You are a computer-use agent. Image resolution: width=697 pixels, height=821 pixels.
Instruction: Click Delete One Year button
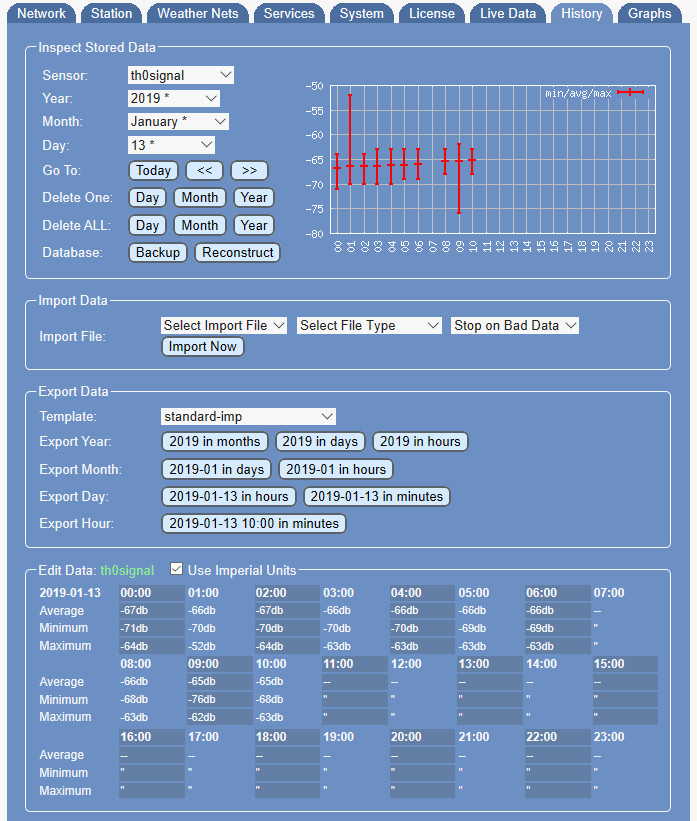254,198
